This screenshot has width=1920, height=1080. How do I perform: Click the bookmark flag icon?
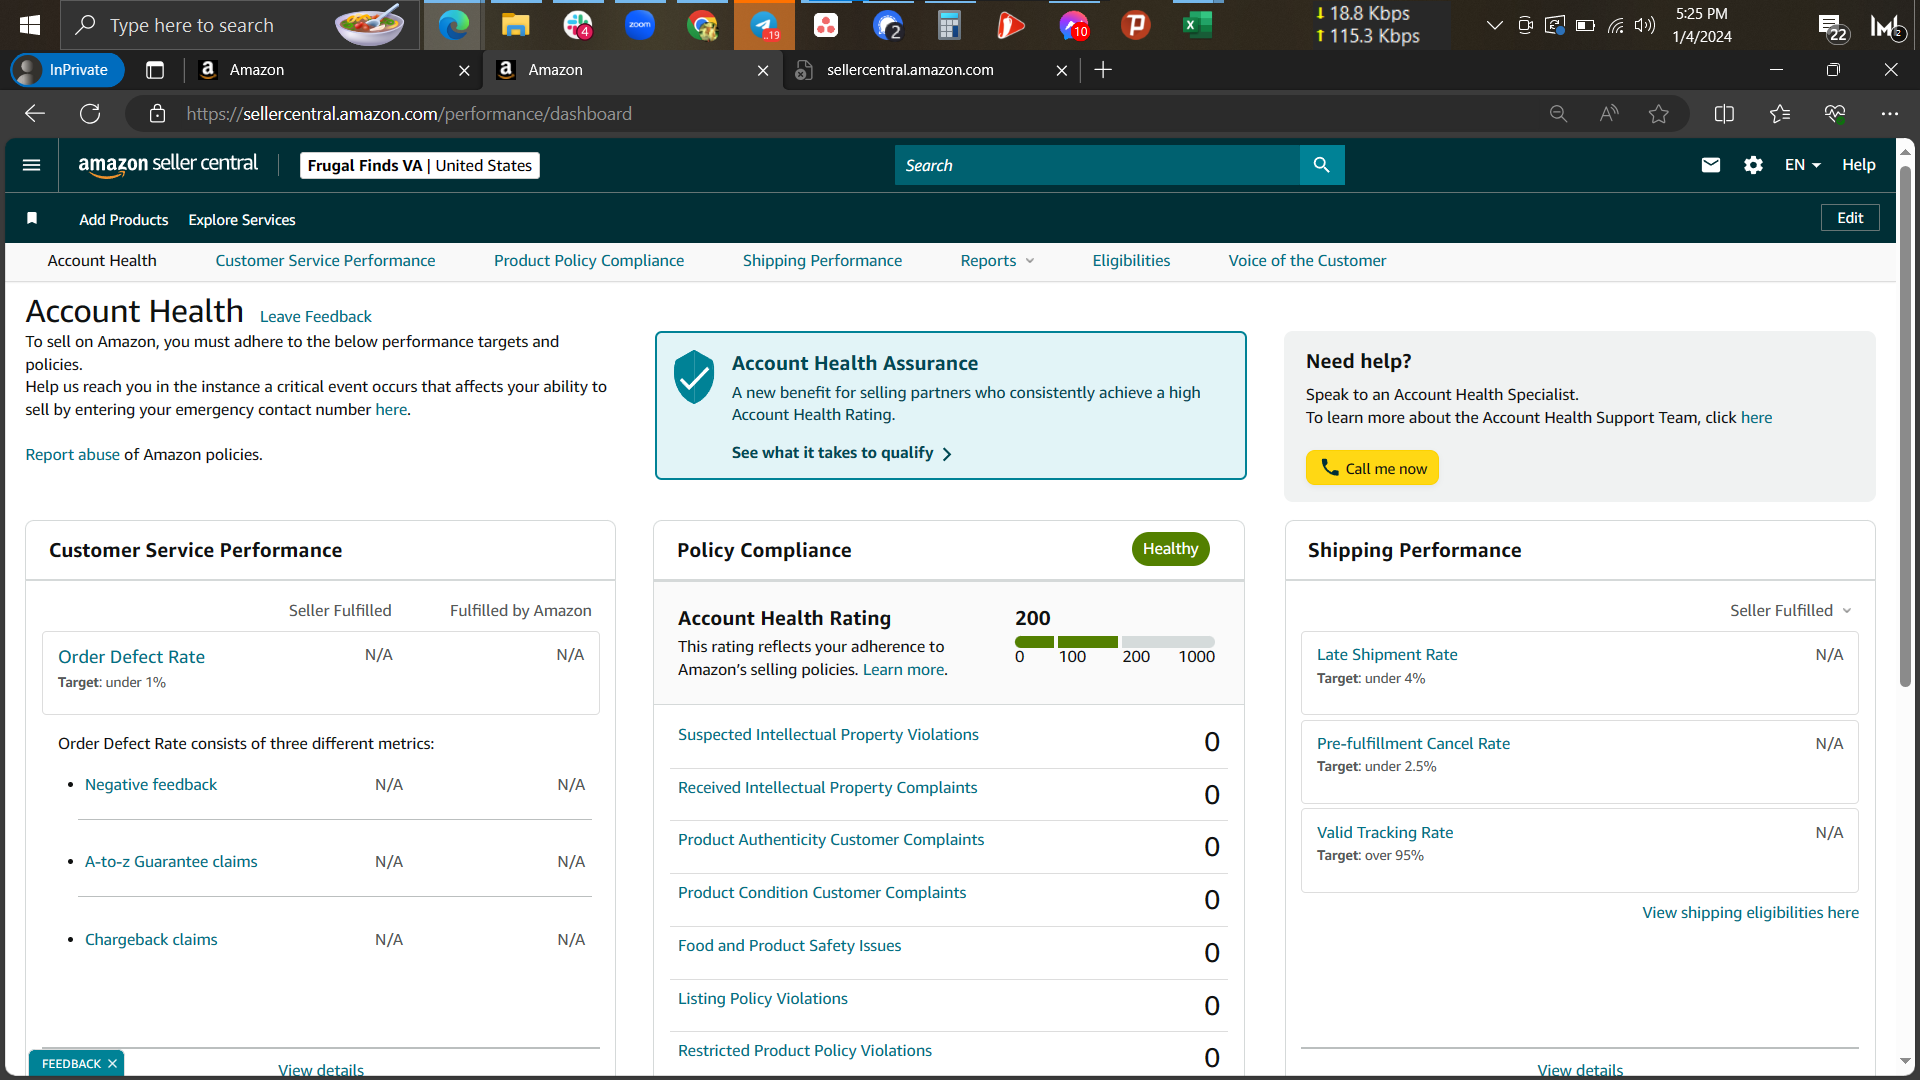click(x=32, y=219)
